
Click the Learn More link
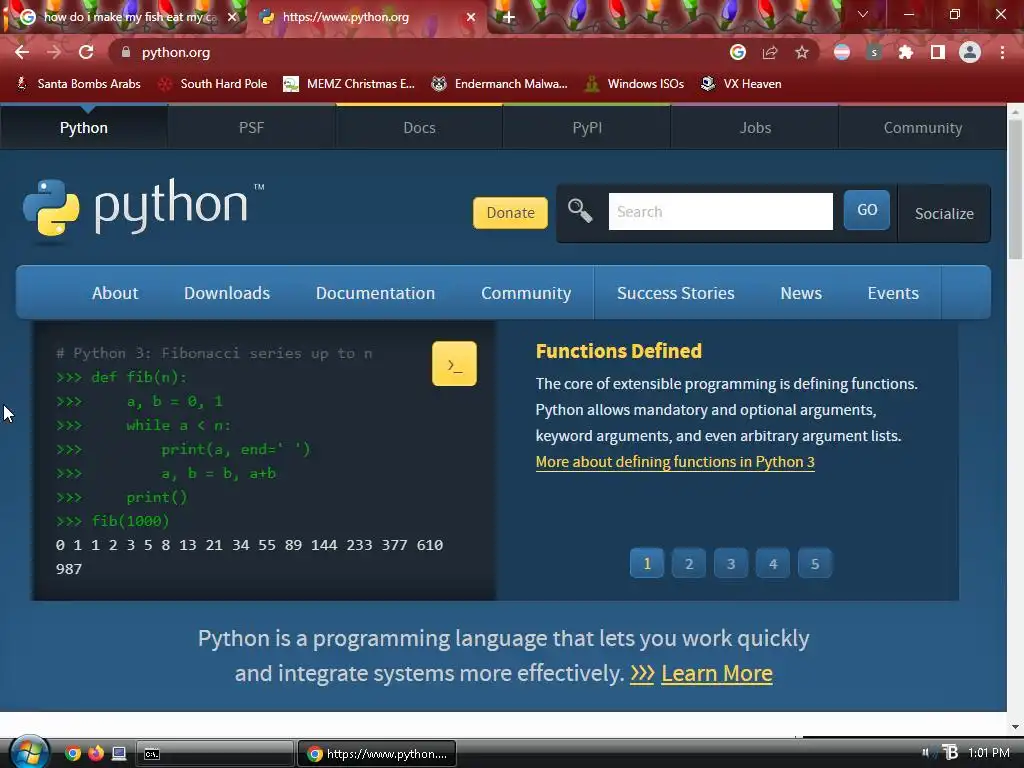716,673
